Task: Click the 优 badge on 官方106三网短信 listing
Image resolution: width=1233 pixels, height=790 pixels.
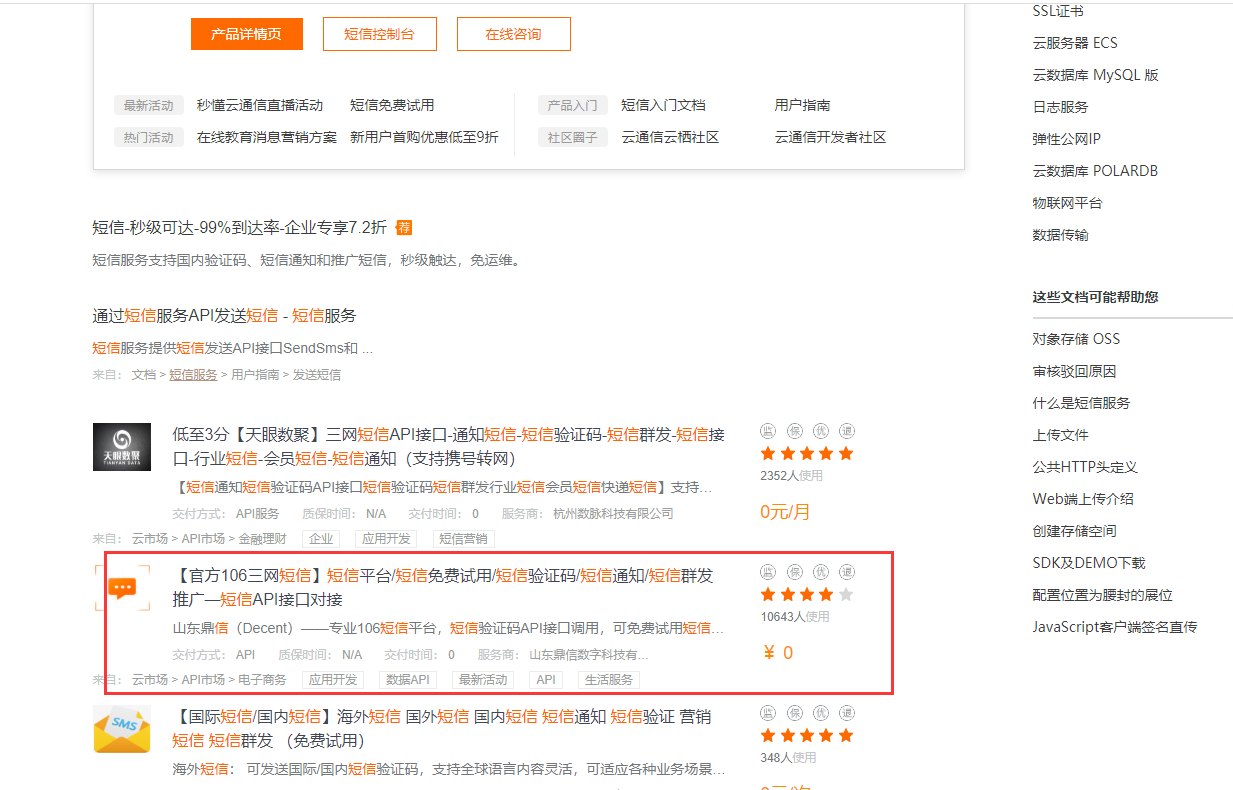Action: 820,572
